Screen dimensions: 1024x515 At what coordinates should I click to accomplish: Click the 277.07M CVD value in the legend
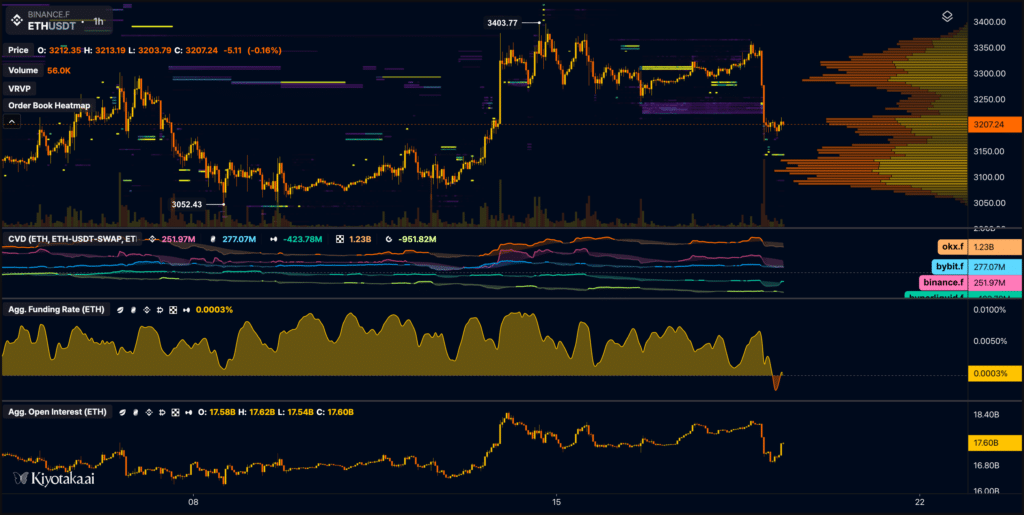(239, 240)
